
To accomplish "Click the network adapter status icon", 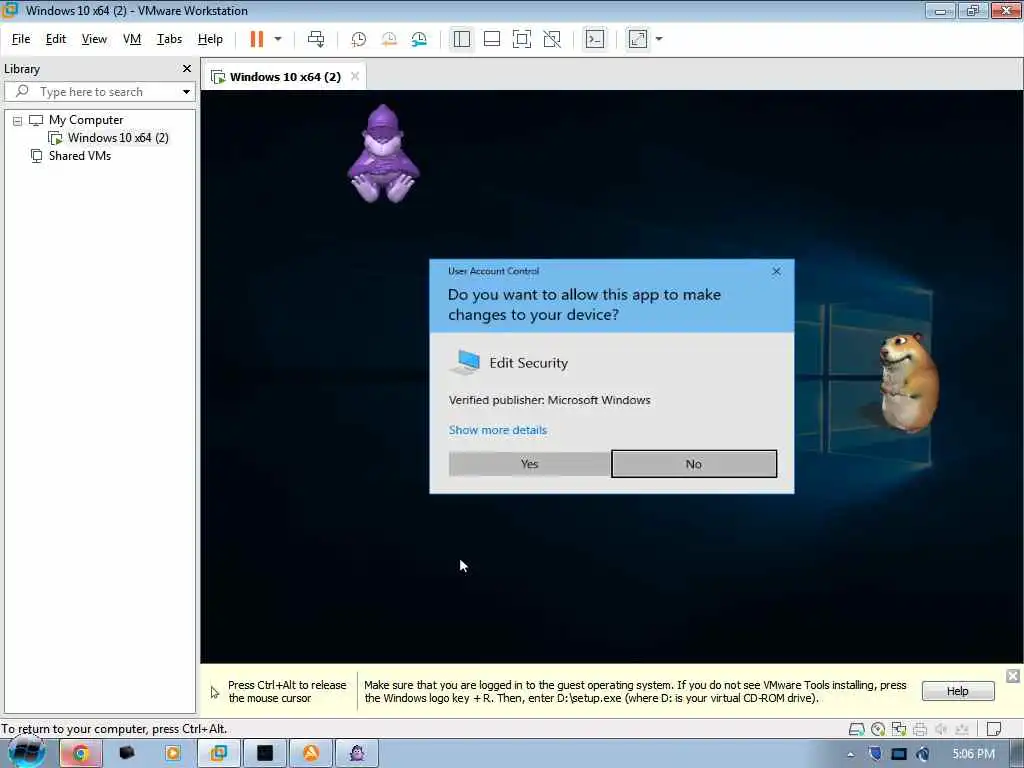I will [899, 729].
